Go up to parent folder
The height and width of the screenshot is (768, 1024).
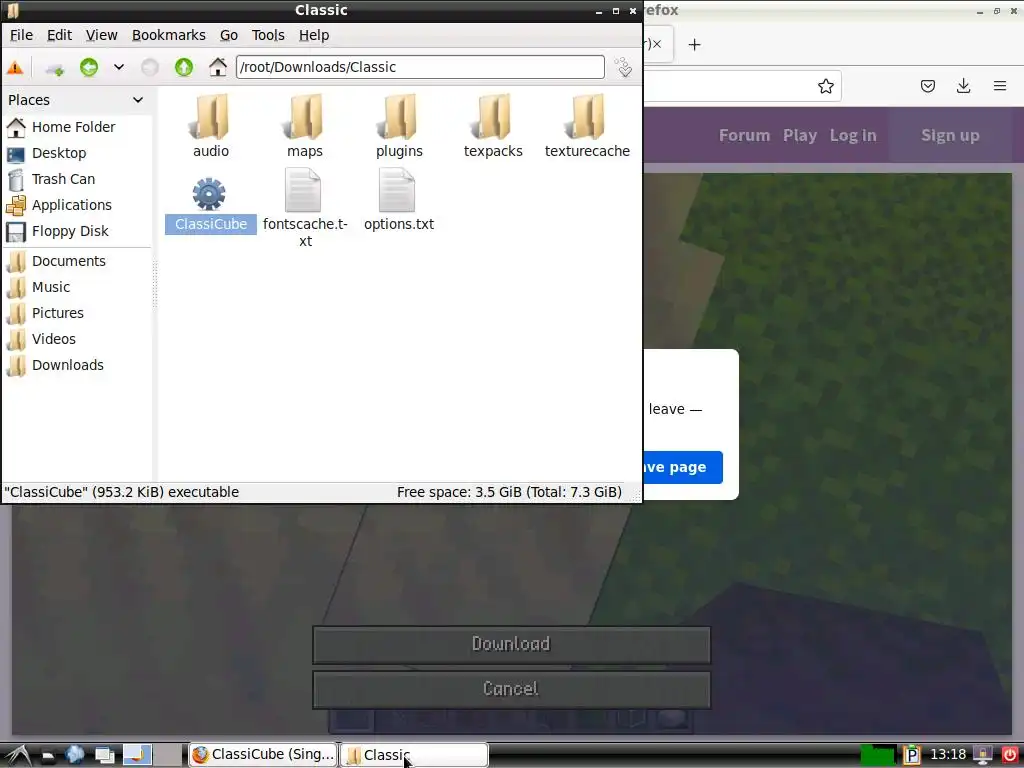tap(184, 67)
